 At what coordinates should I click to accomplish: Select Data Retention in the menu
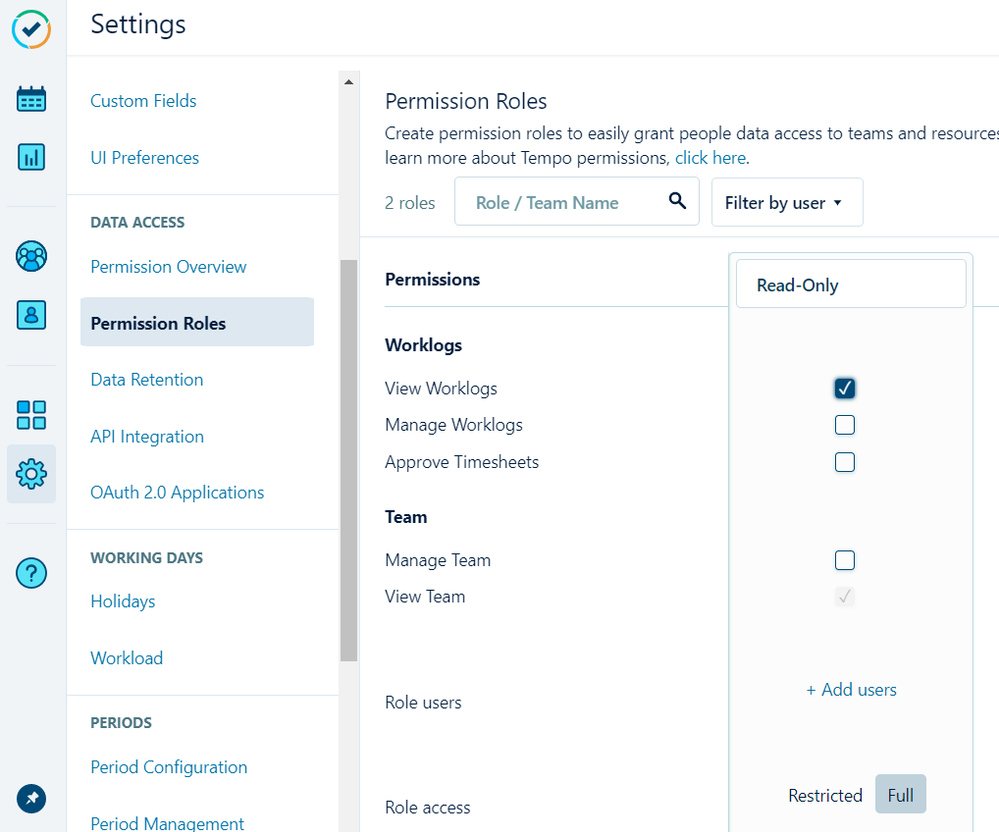tap(146, 379)
